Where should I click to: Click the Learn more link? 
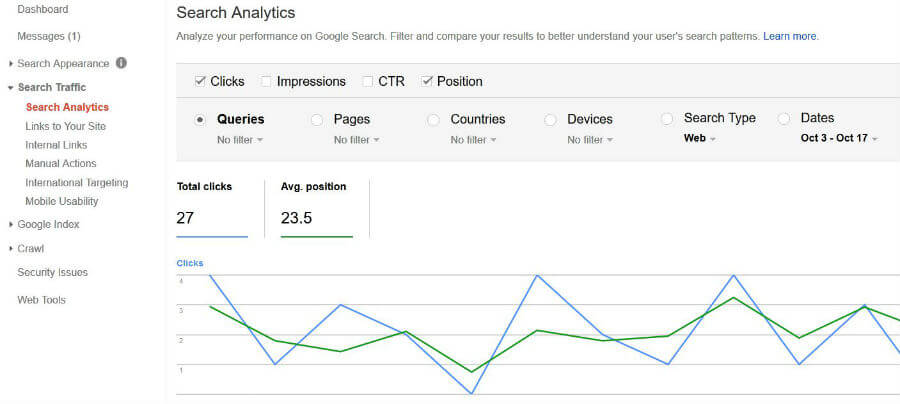[x=790, y=36]
